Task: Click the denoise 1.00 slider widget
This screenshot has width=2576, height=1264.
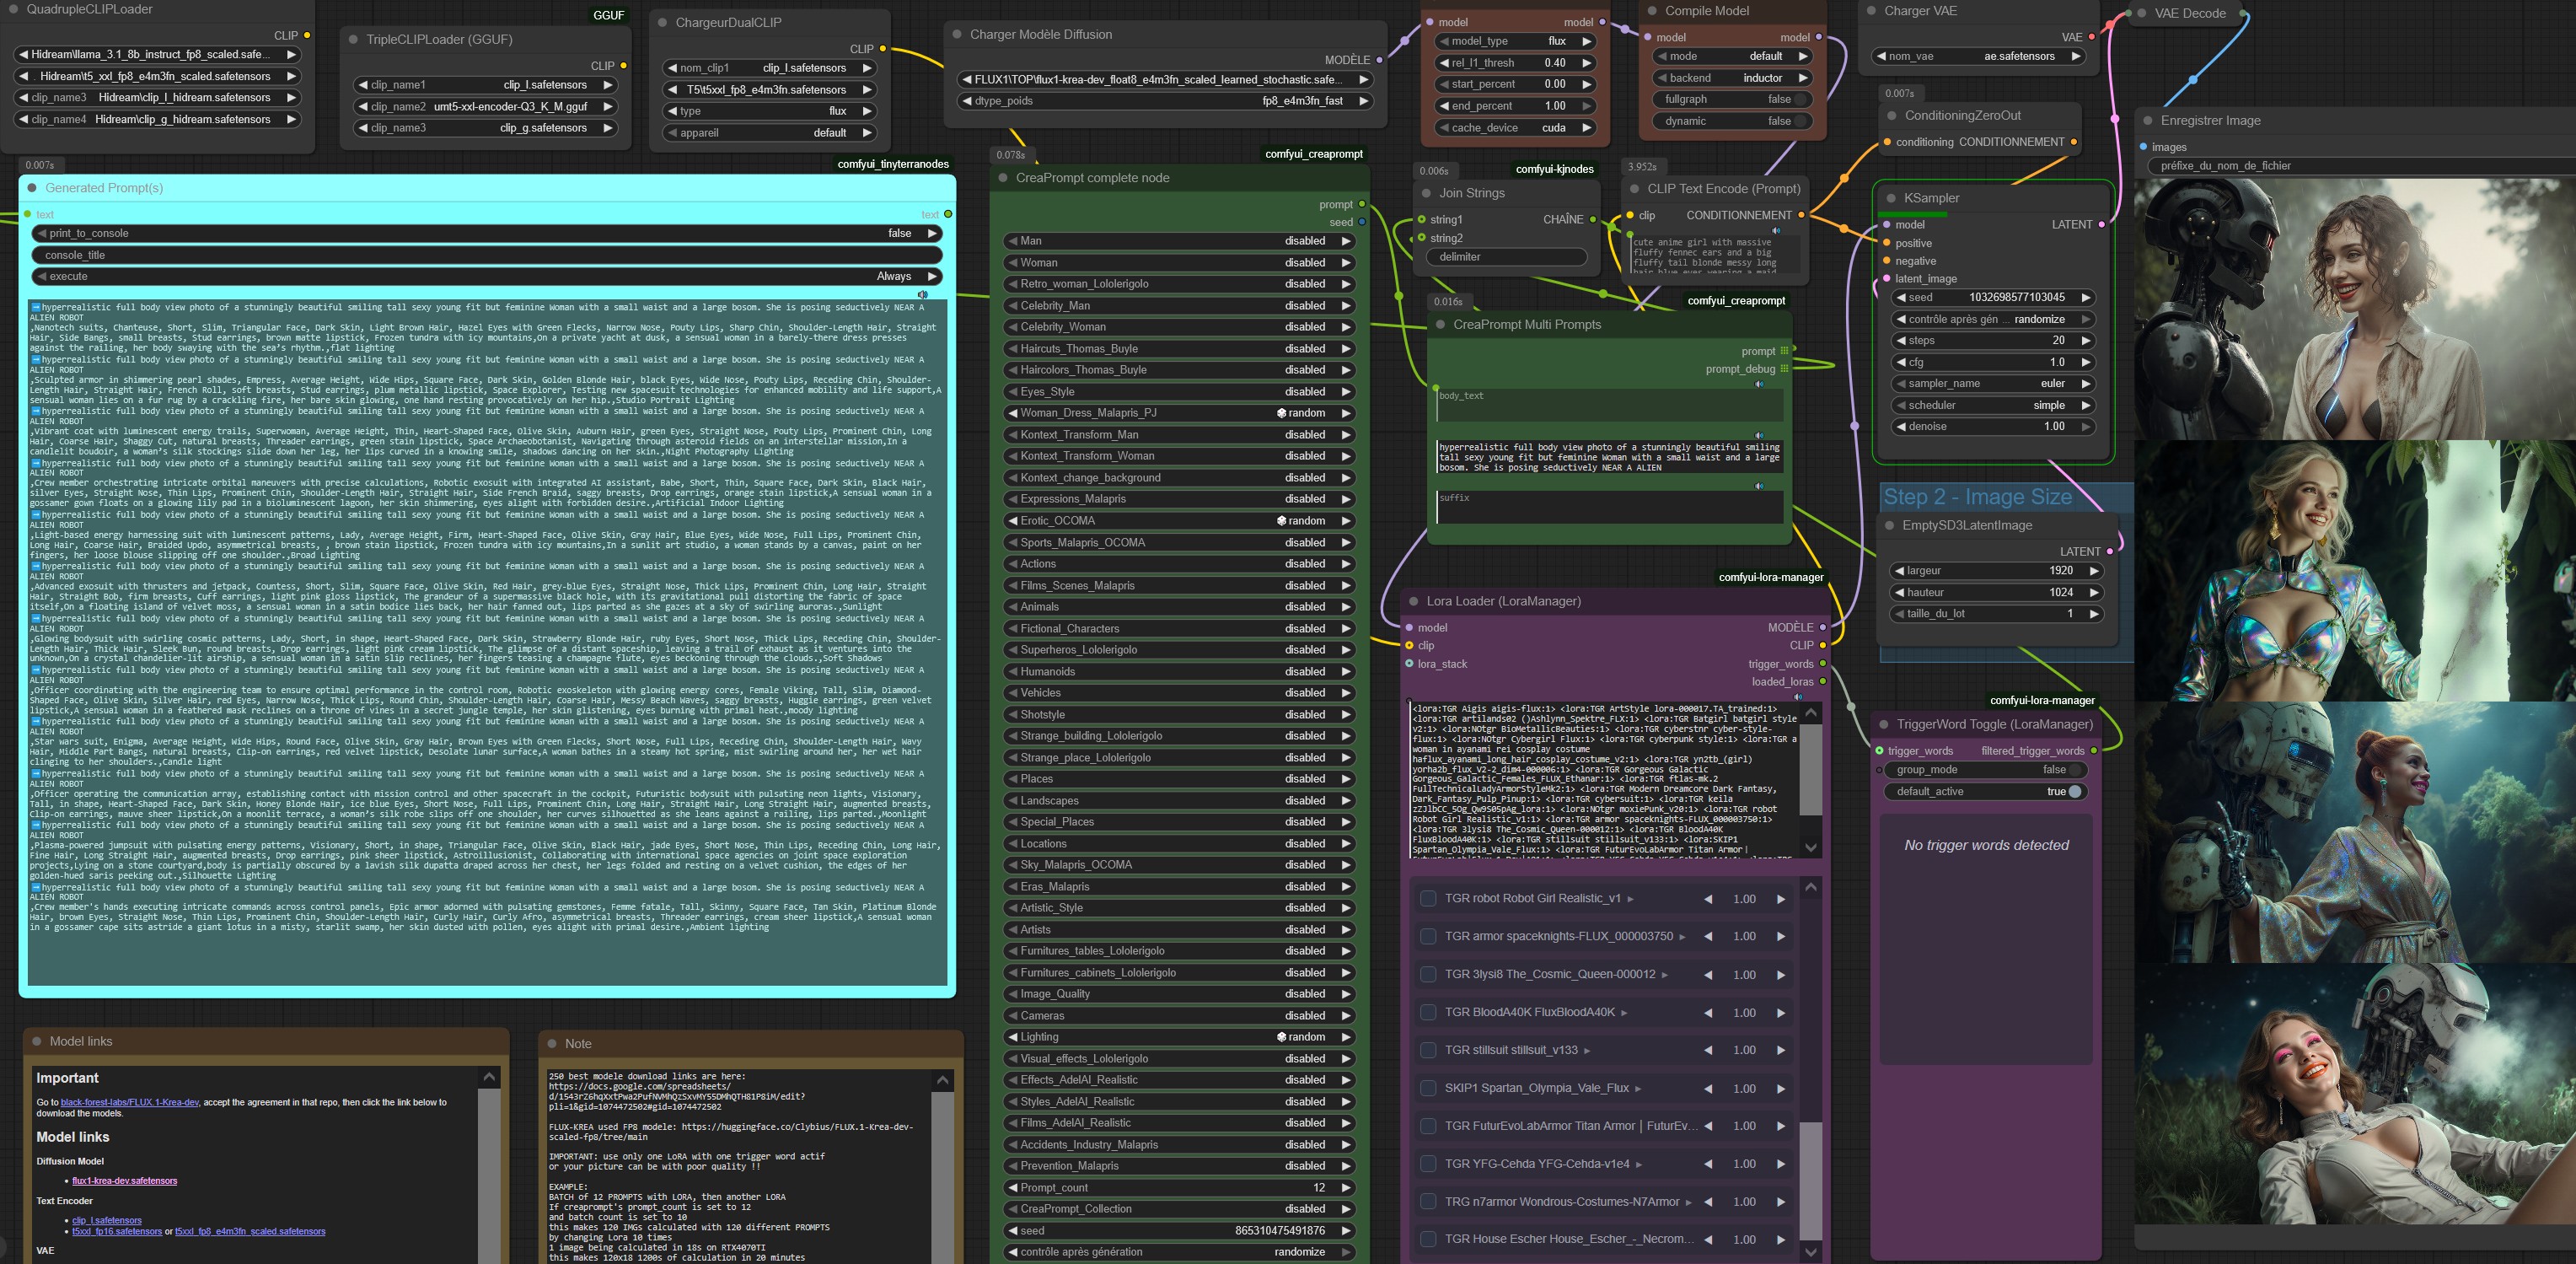Action: tap(1992, 426)
